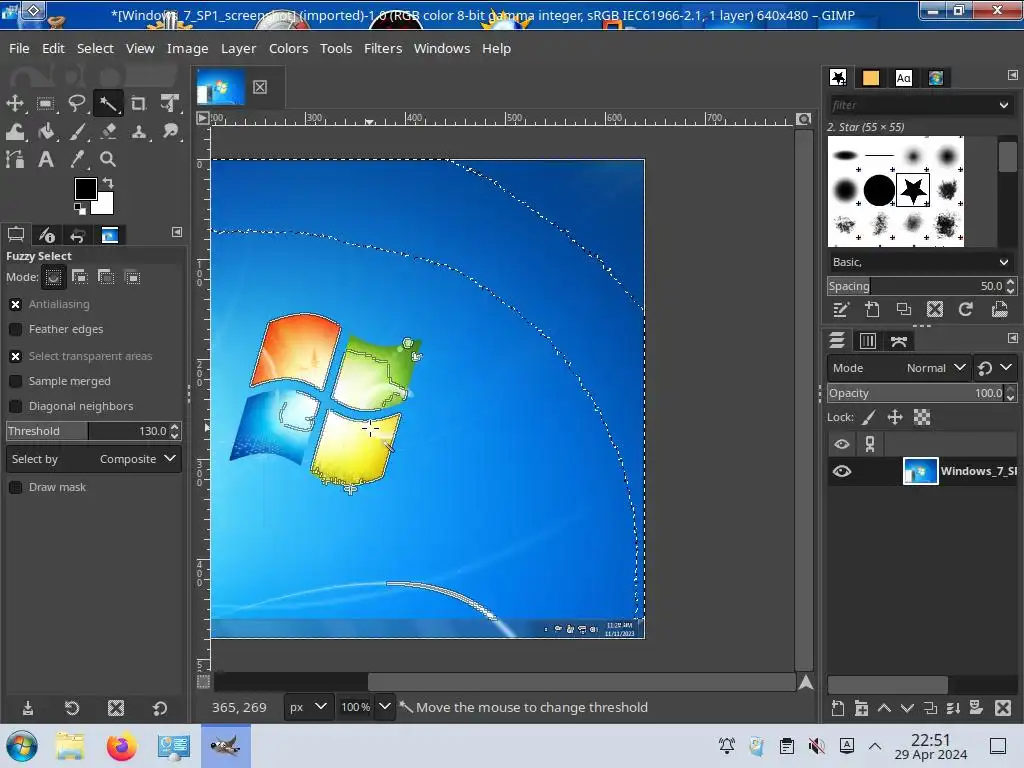Select the Text tool
The width and height of the screenshot is (1024, 768).
coord(45,159)
